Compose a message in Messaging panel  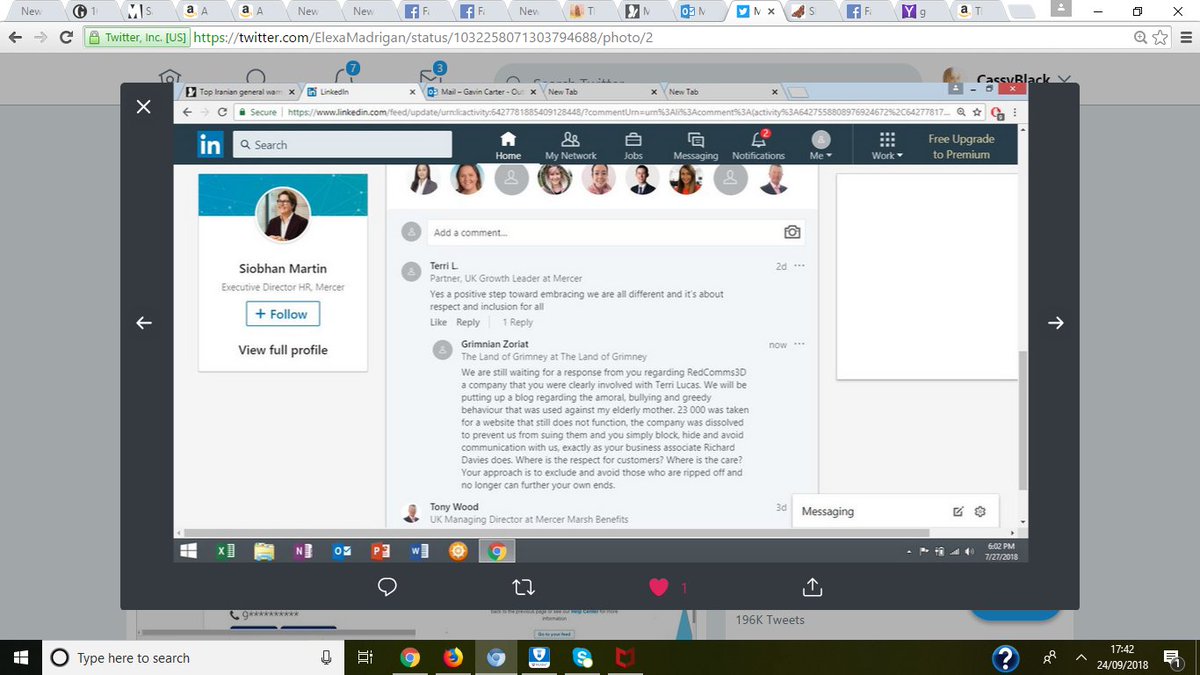(957, 511)
